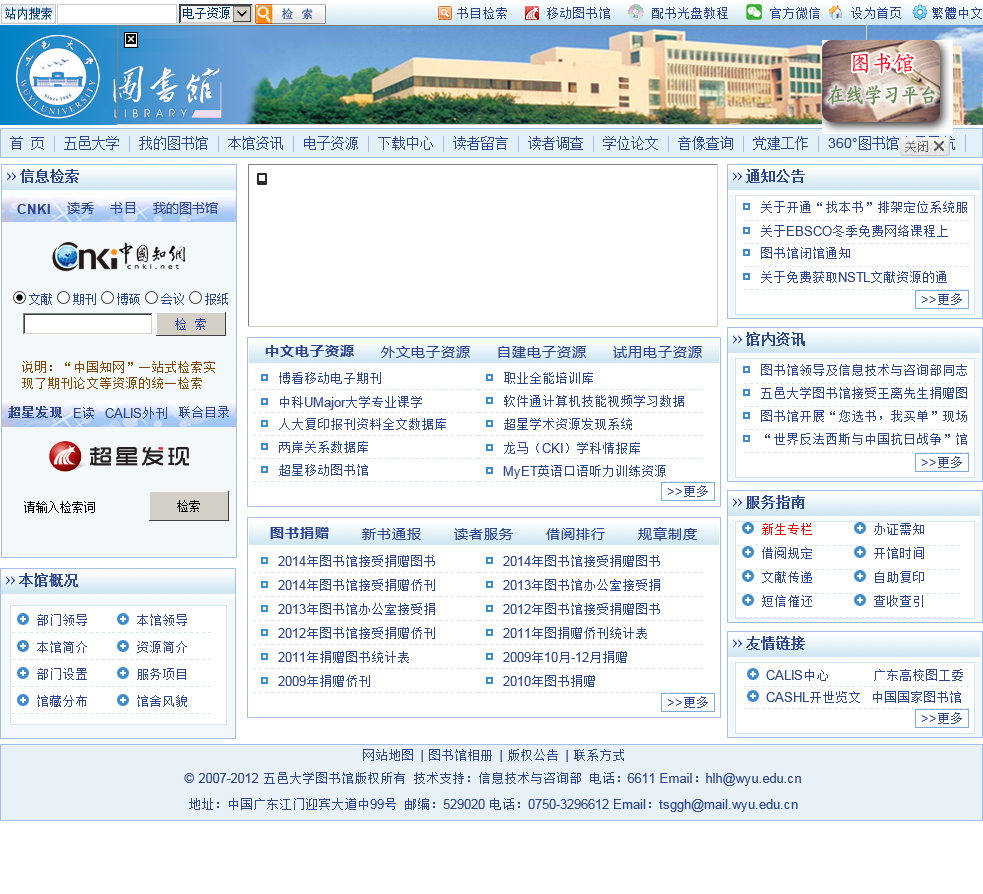Select the 期刊 radio button
Viewport: 983px width, 894px height.
(63, 298)
